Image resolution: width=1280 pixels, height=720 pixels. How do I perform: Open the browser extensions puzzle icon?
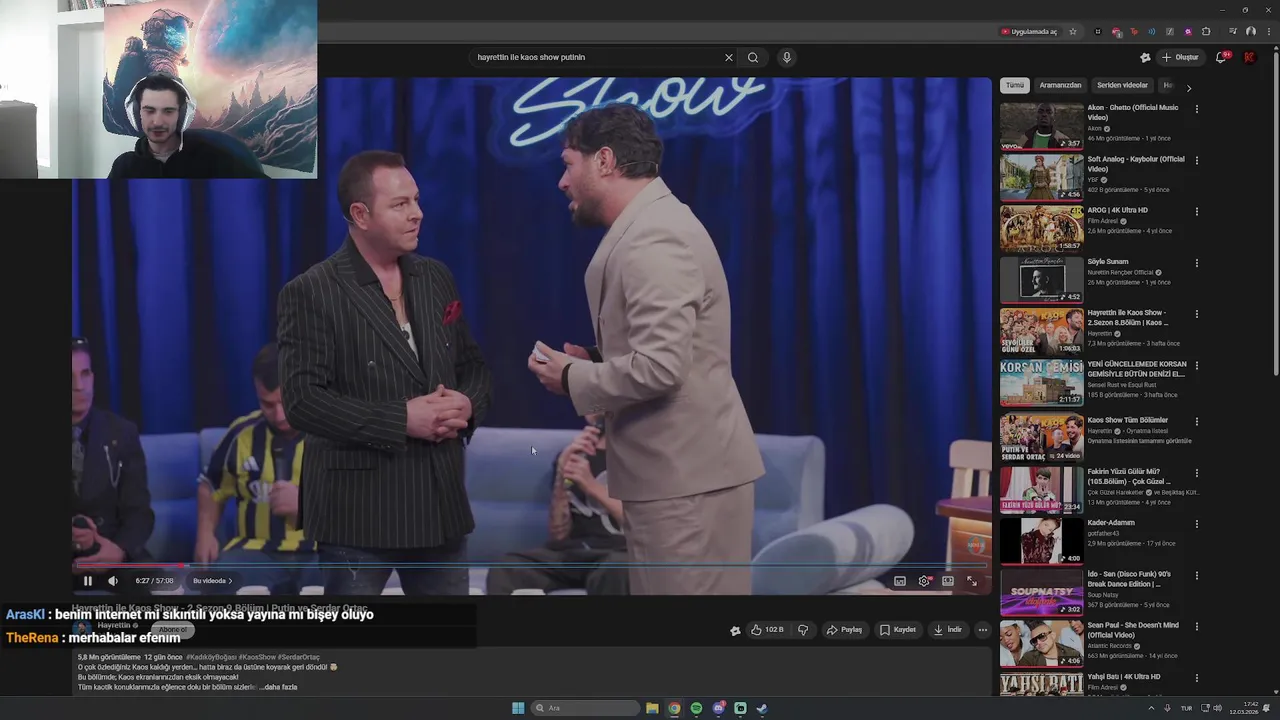click(1206, 32)
